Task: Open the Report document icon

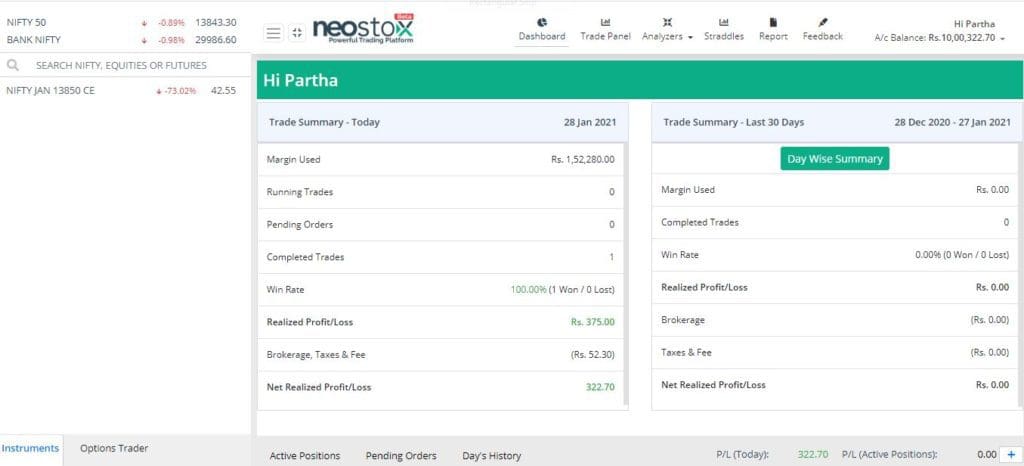Action: click(773, 23)
